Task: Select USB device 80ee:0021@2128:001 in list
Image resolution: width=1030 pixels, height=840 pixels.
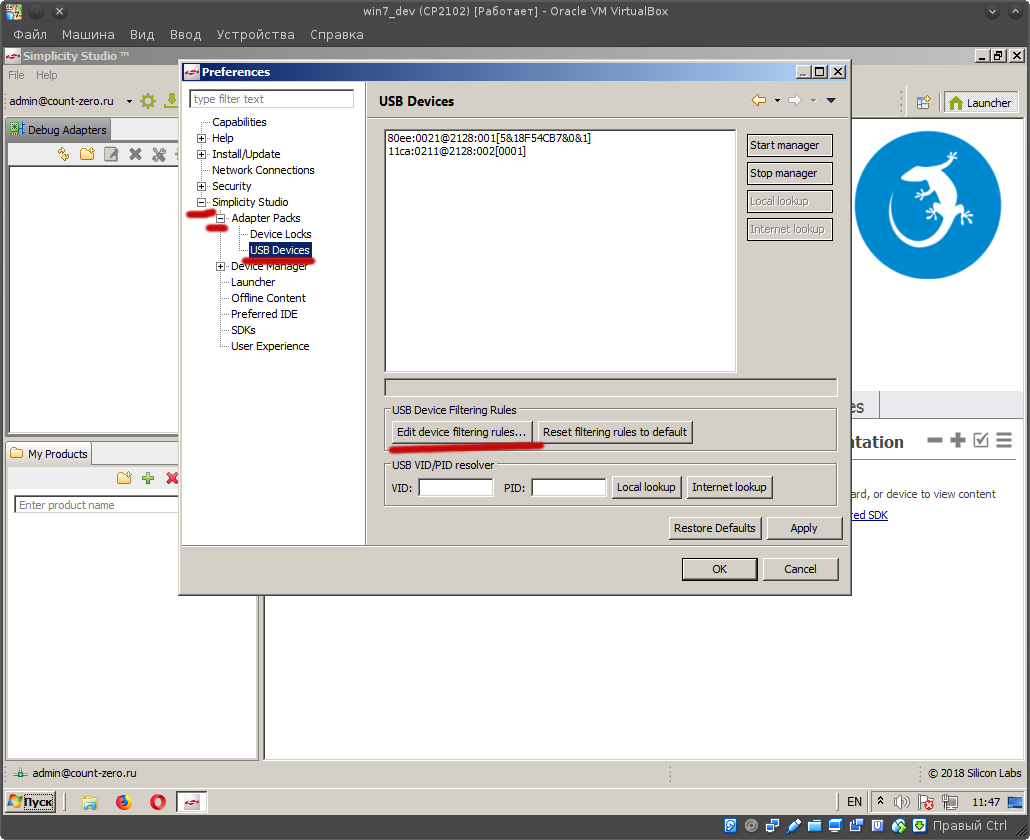Action: pos(489,138)
